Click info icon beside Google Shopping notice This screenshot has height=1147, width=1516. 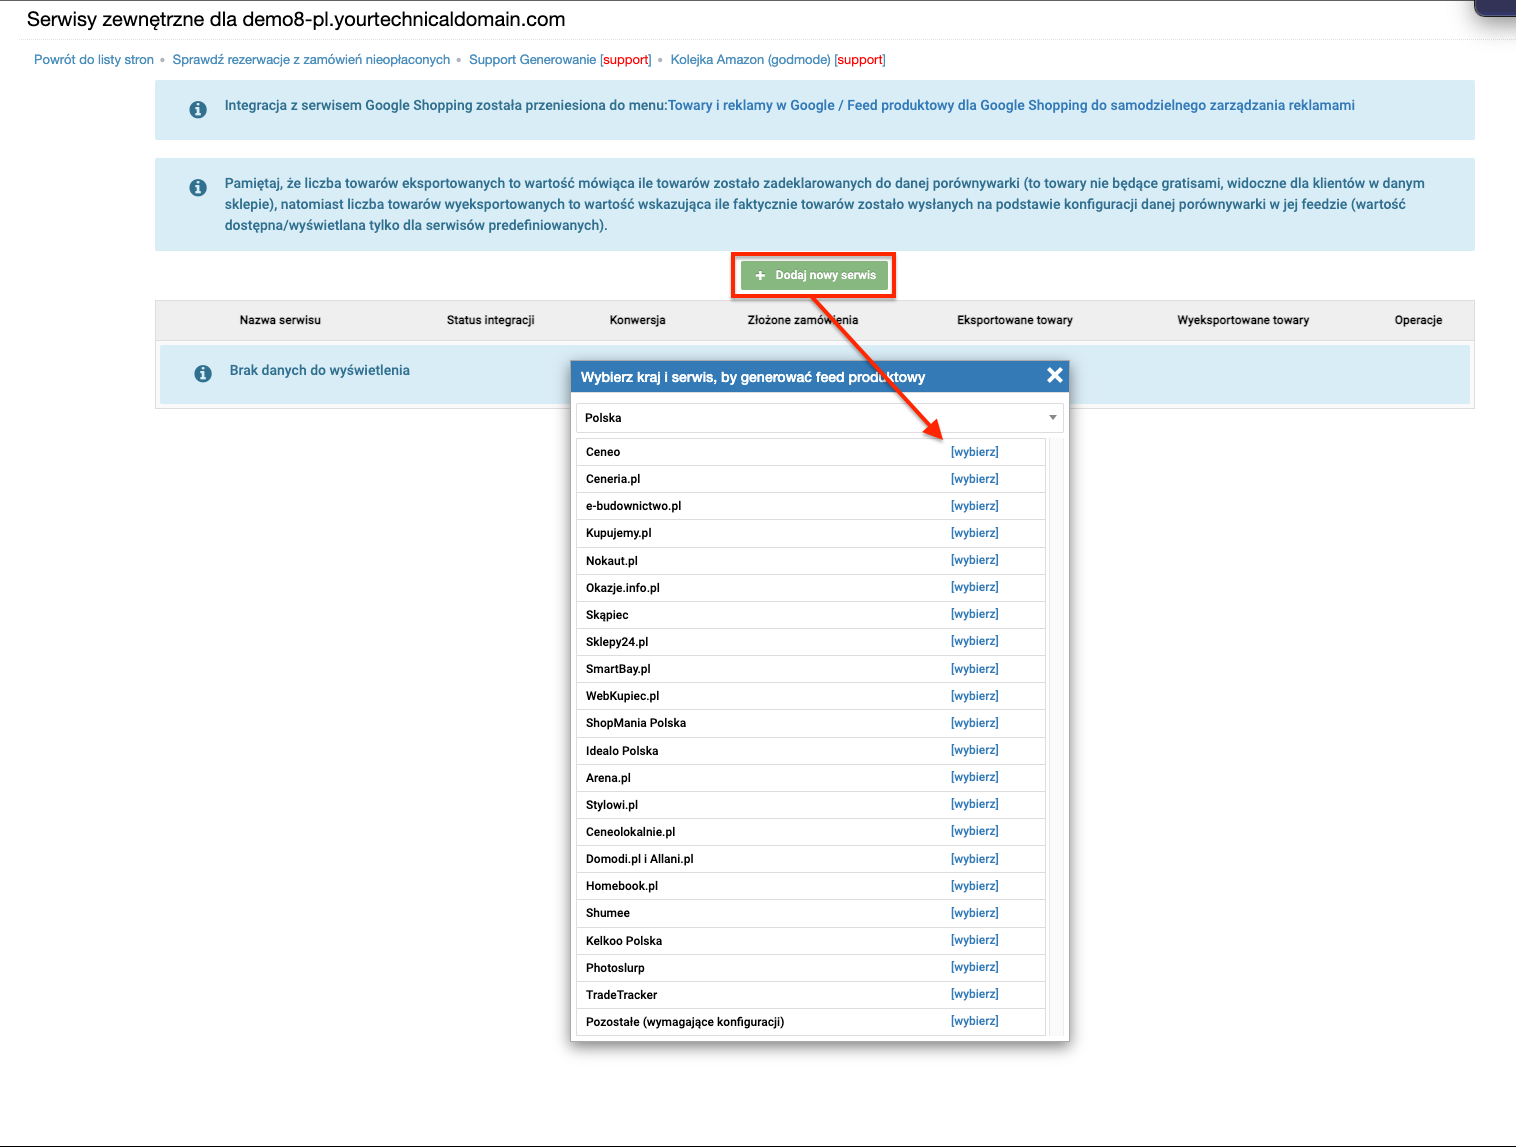tap(198, 109)
